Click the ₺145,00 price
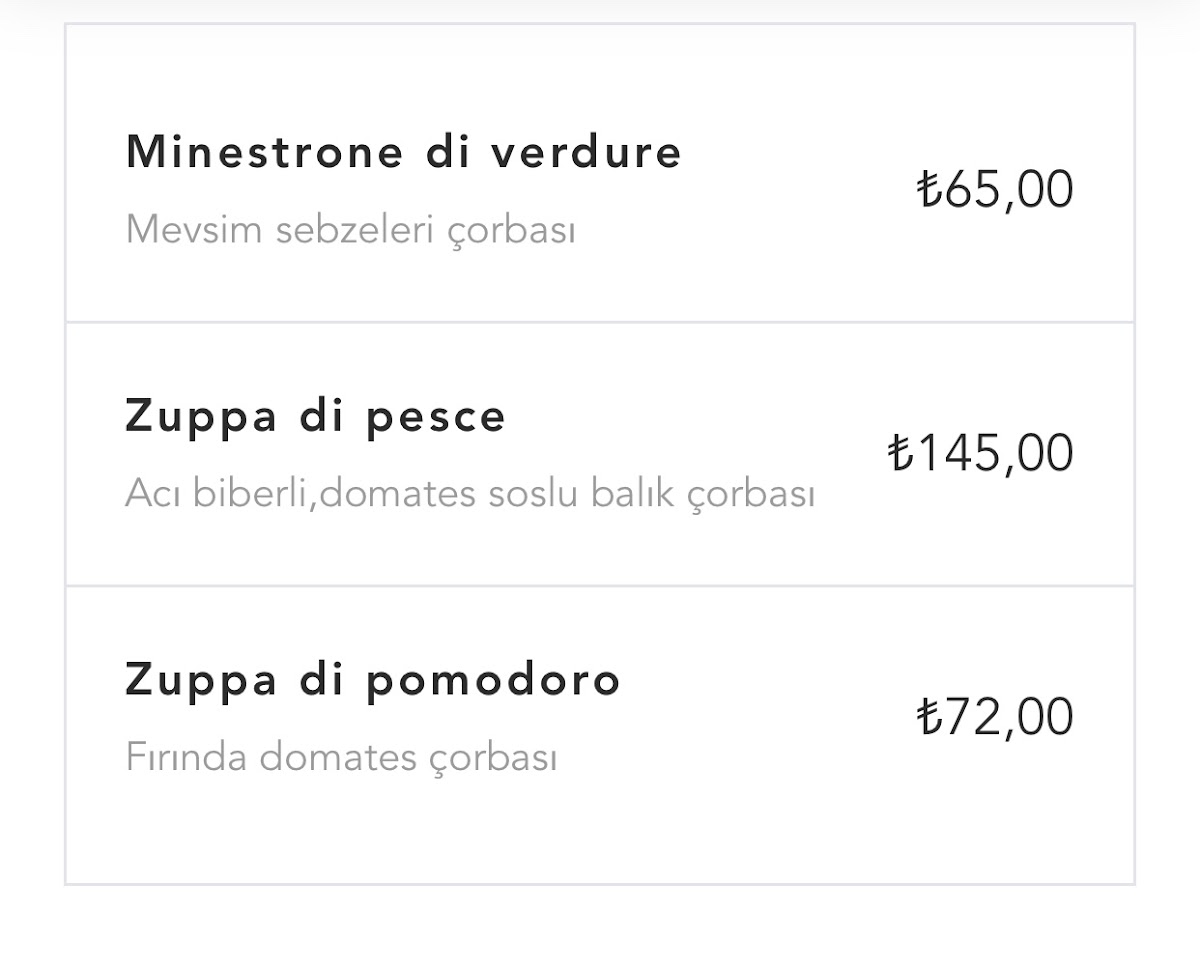The width and height of the screenshot is (1200, 970). (x=980, y=452)
